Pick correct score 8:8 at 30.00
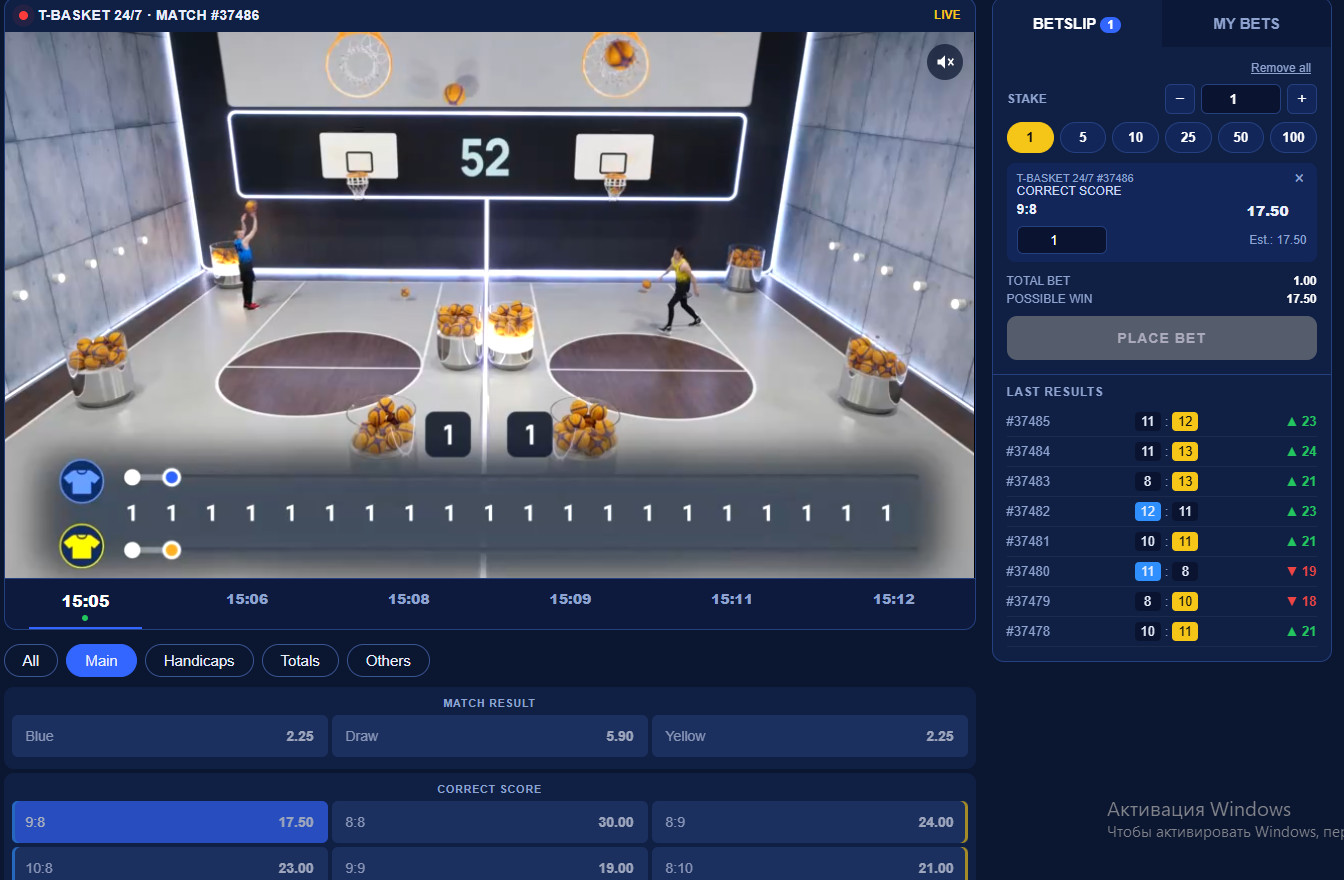 (x=490, y=822)
